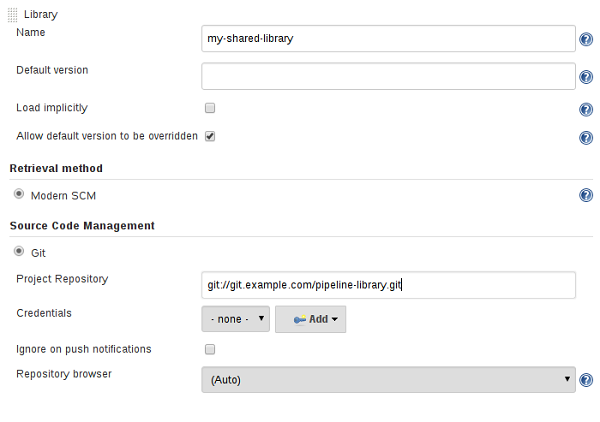The image size is (600, 422).
Task: Open help for Repository browser
Action: [x=586, y=380]
